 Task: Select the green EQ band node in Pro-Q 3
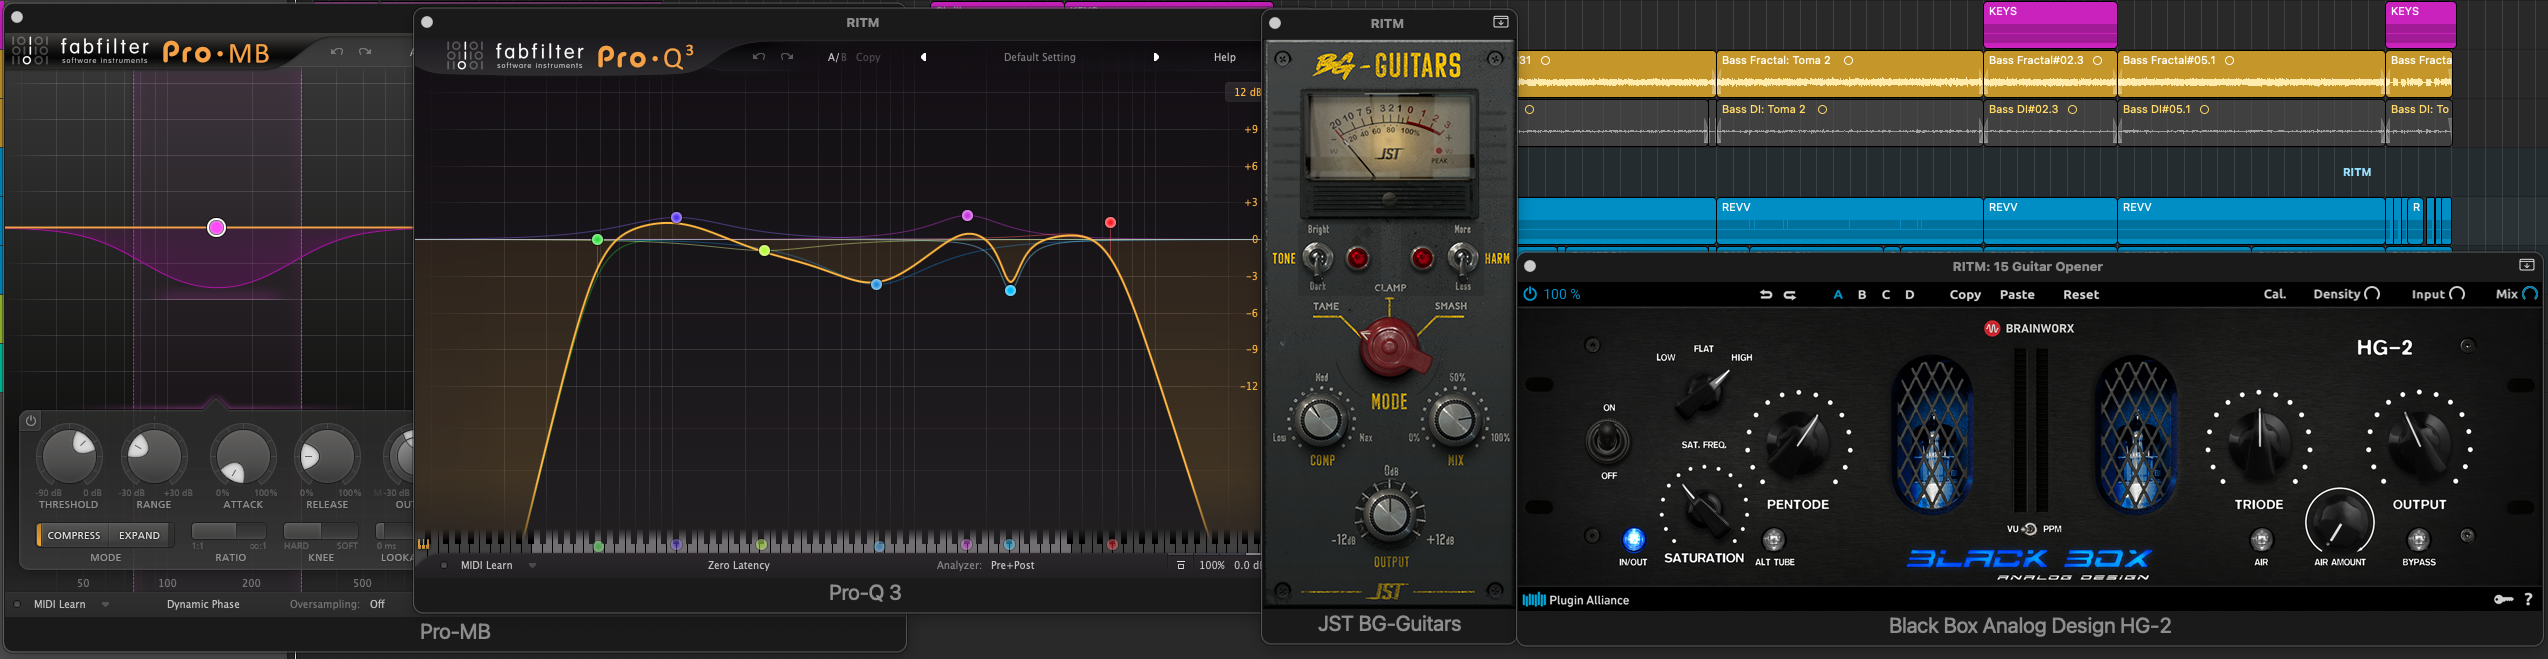click(597, 240)
